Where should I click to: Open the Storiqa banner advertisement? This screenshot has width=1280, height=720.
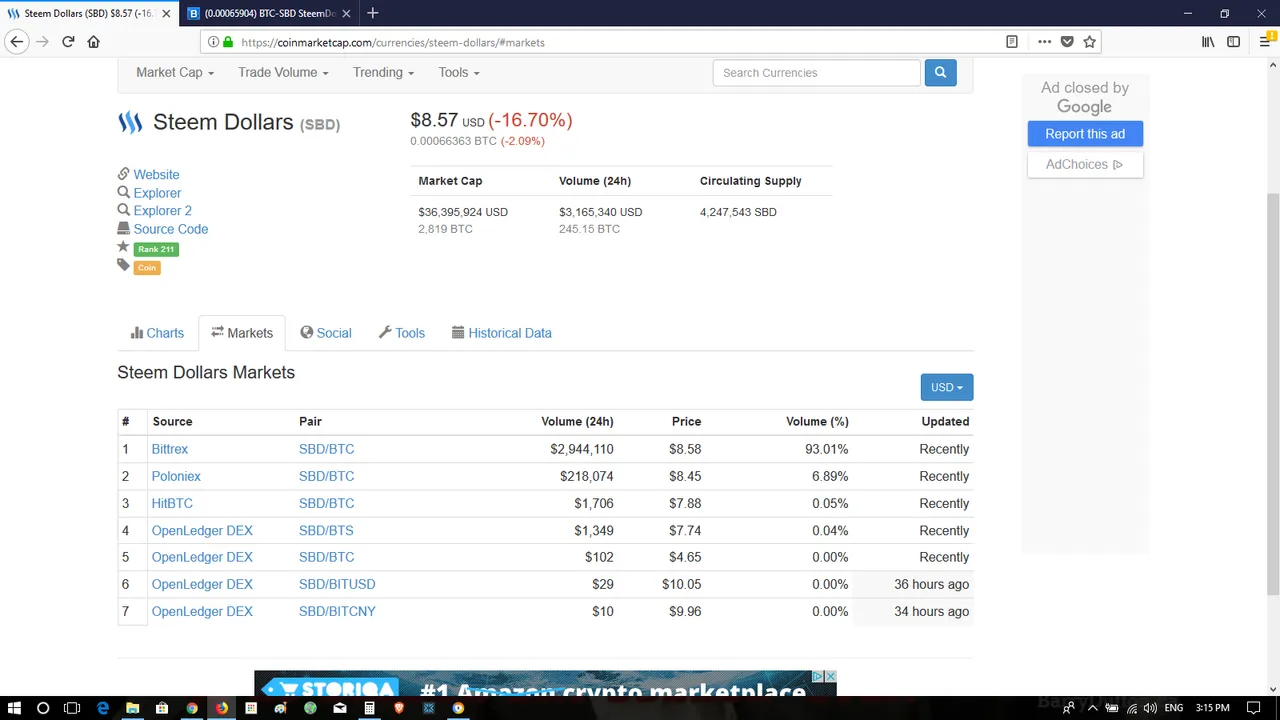pos(545,684)
